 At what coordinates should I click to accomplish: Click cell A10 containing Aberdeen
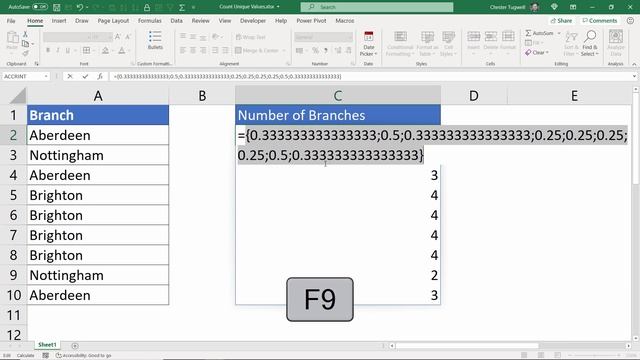pyautogui.click(x=98, y=295)
